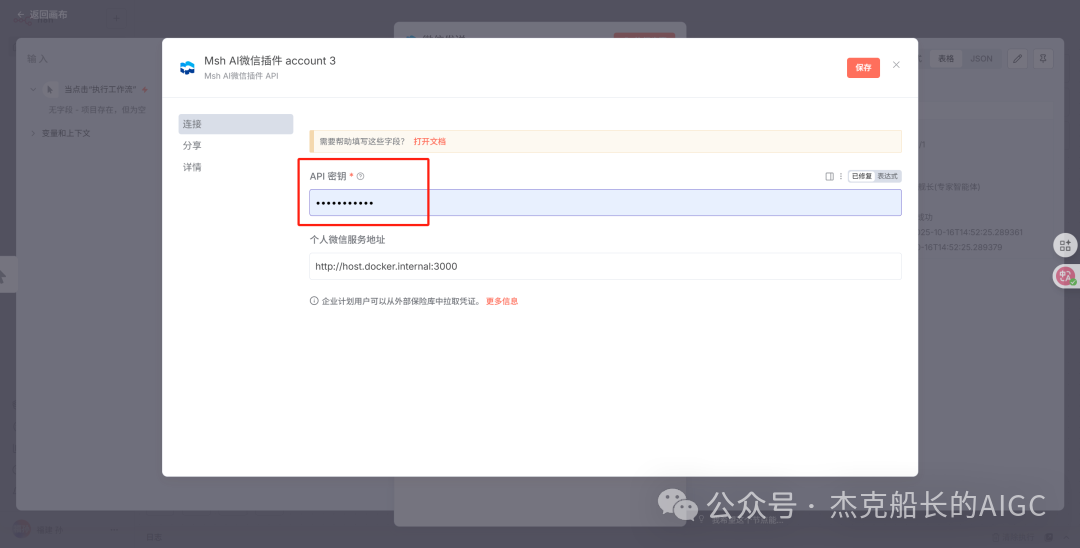Viewport: 1080px width, 548px height.
Task: Collapse the 当点击"执行工作流" row chevron
Action: pos(33,89)
